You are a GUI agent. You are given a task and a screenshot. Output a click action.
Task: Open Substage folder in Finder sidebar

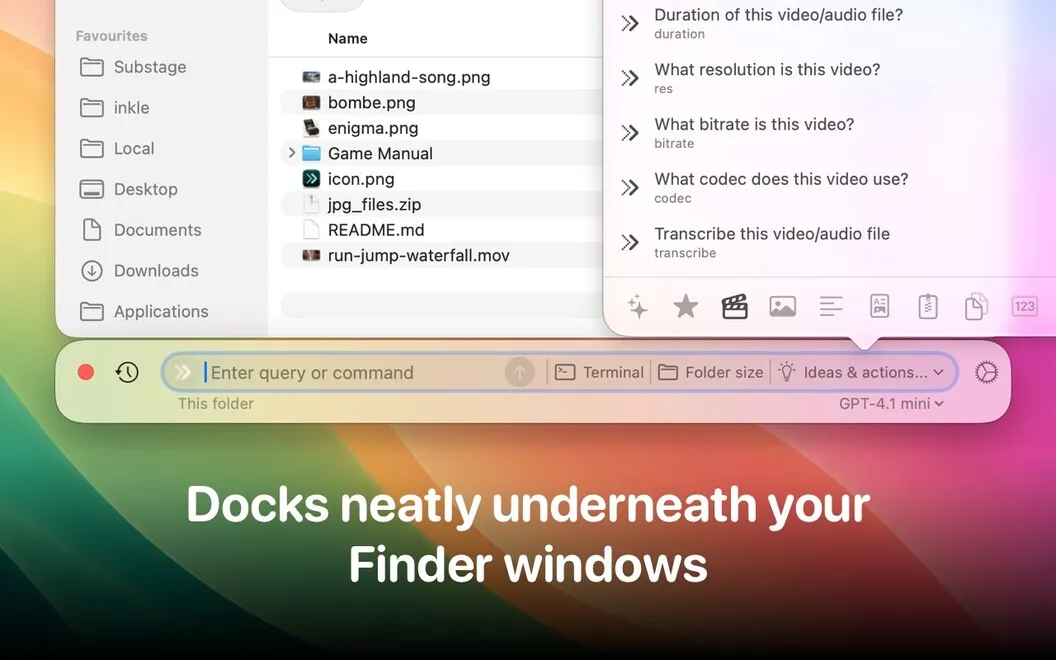(133, 67)
